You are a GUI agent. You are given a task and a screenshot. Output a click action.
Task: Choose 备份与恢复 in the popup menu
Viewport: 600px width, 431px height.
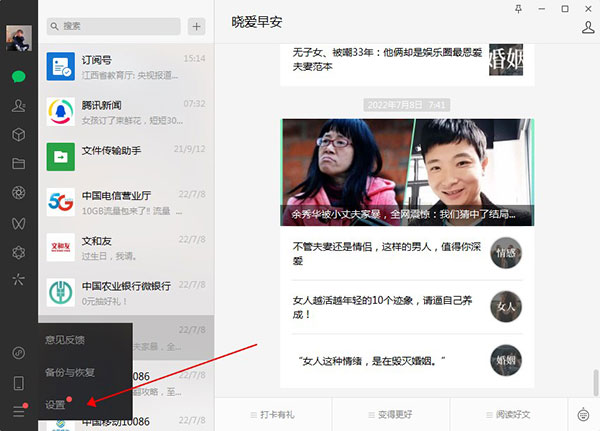[70, 372]
